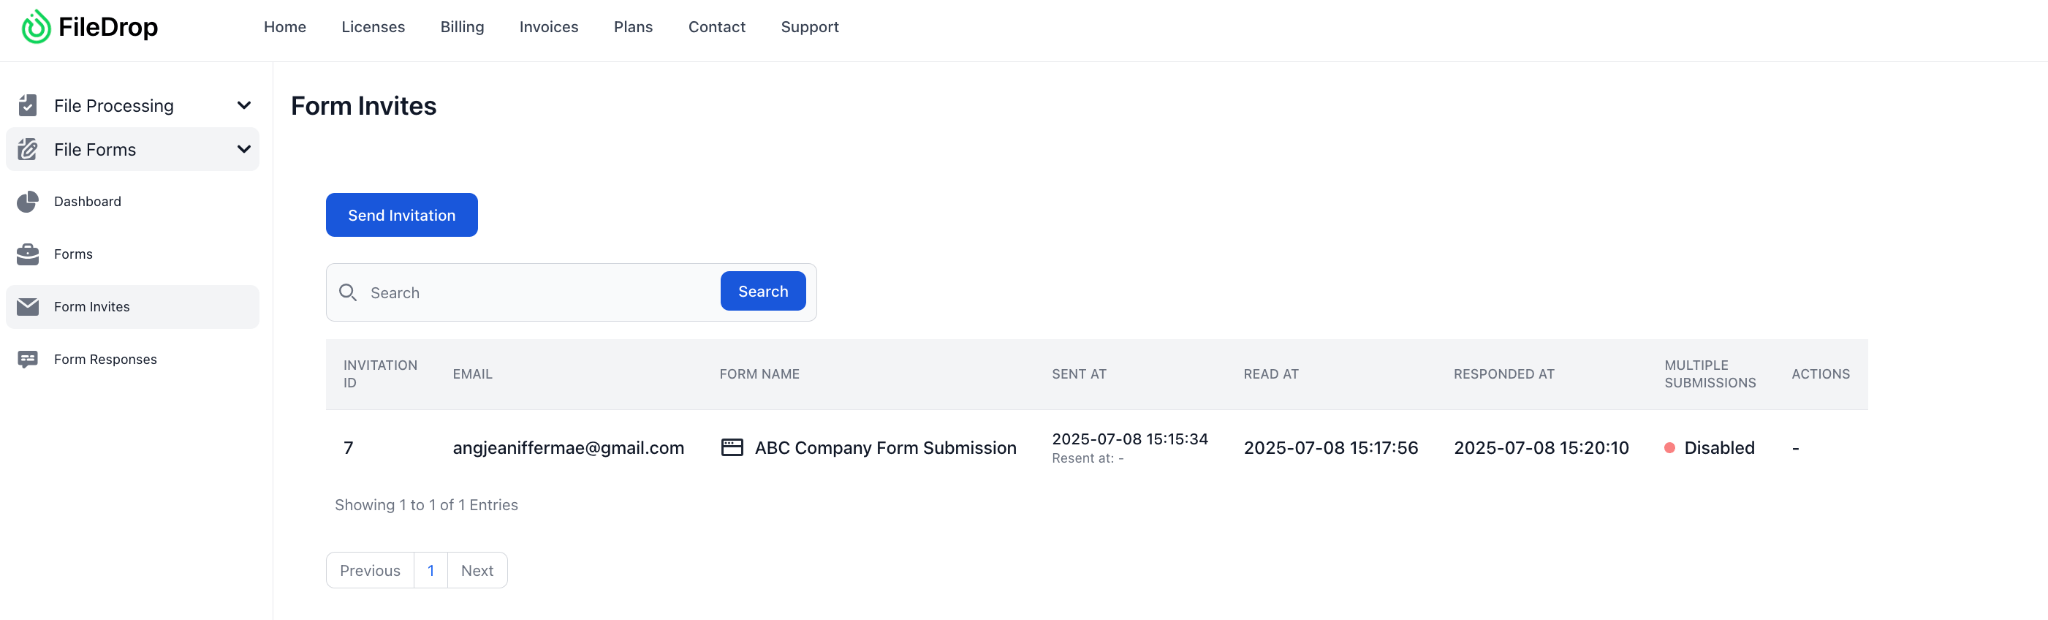Screen dimensions: 2048x620
Task: Click the blue Search button
Action: coord(763,291)
